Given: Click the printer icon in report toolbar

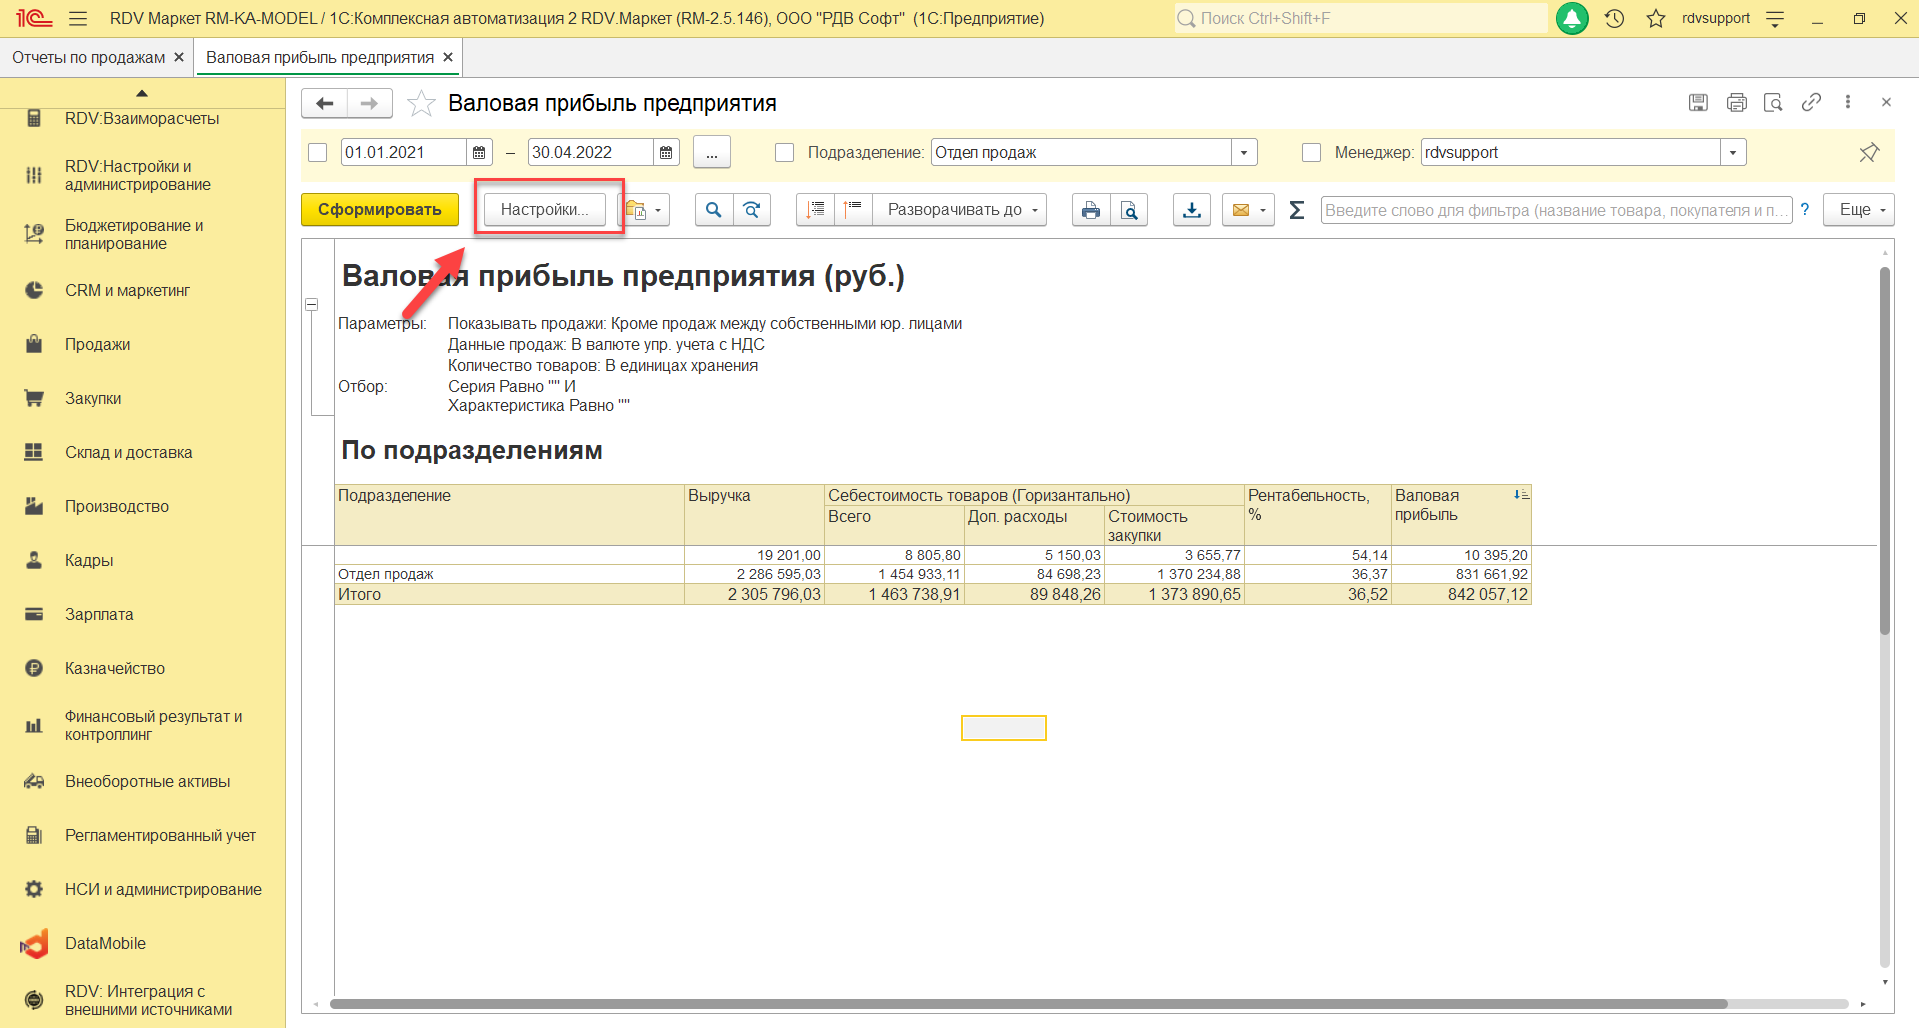Looking at the screenshot, I should [1091, 210].
